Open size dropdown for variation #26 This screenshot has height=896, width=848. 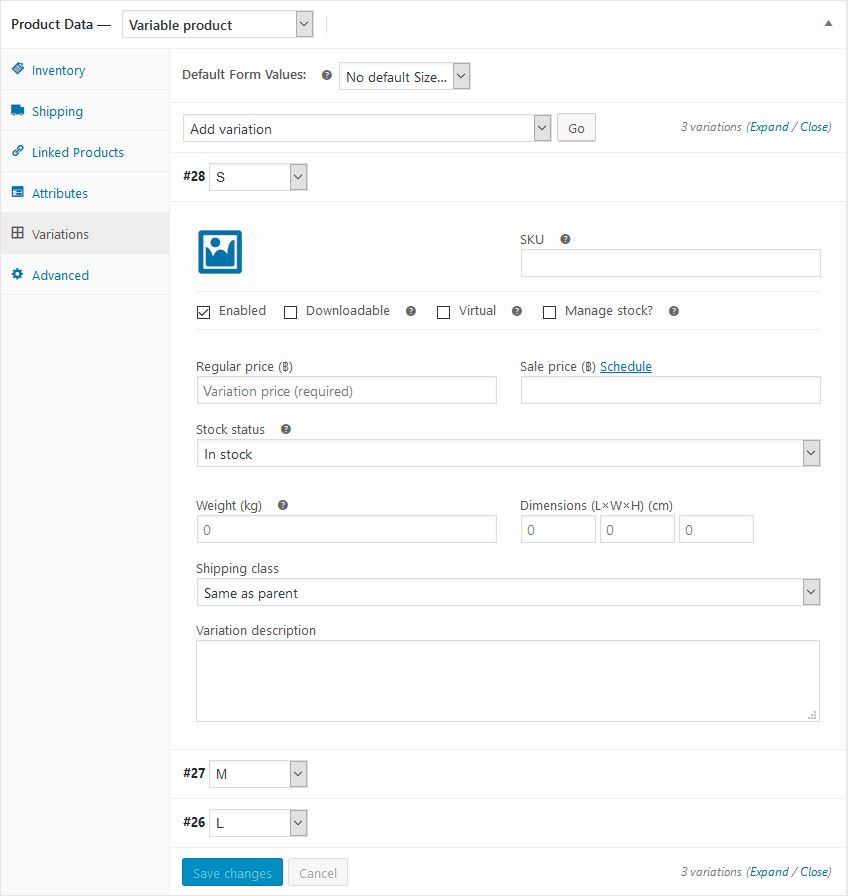click(258, 823)
